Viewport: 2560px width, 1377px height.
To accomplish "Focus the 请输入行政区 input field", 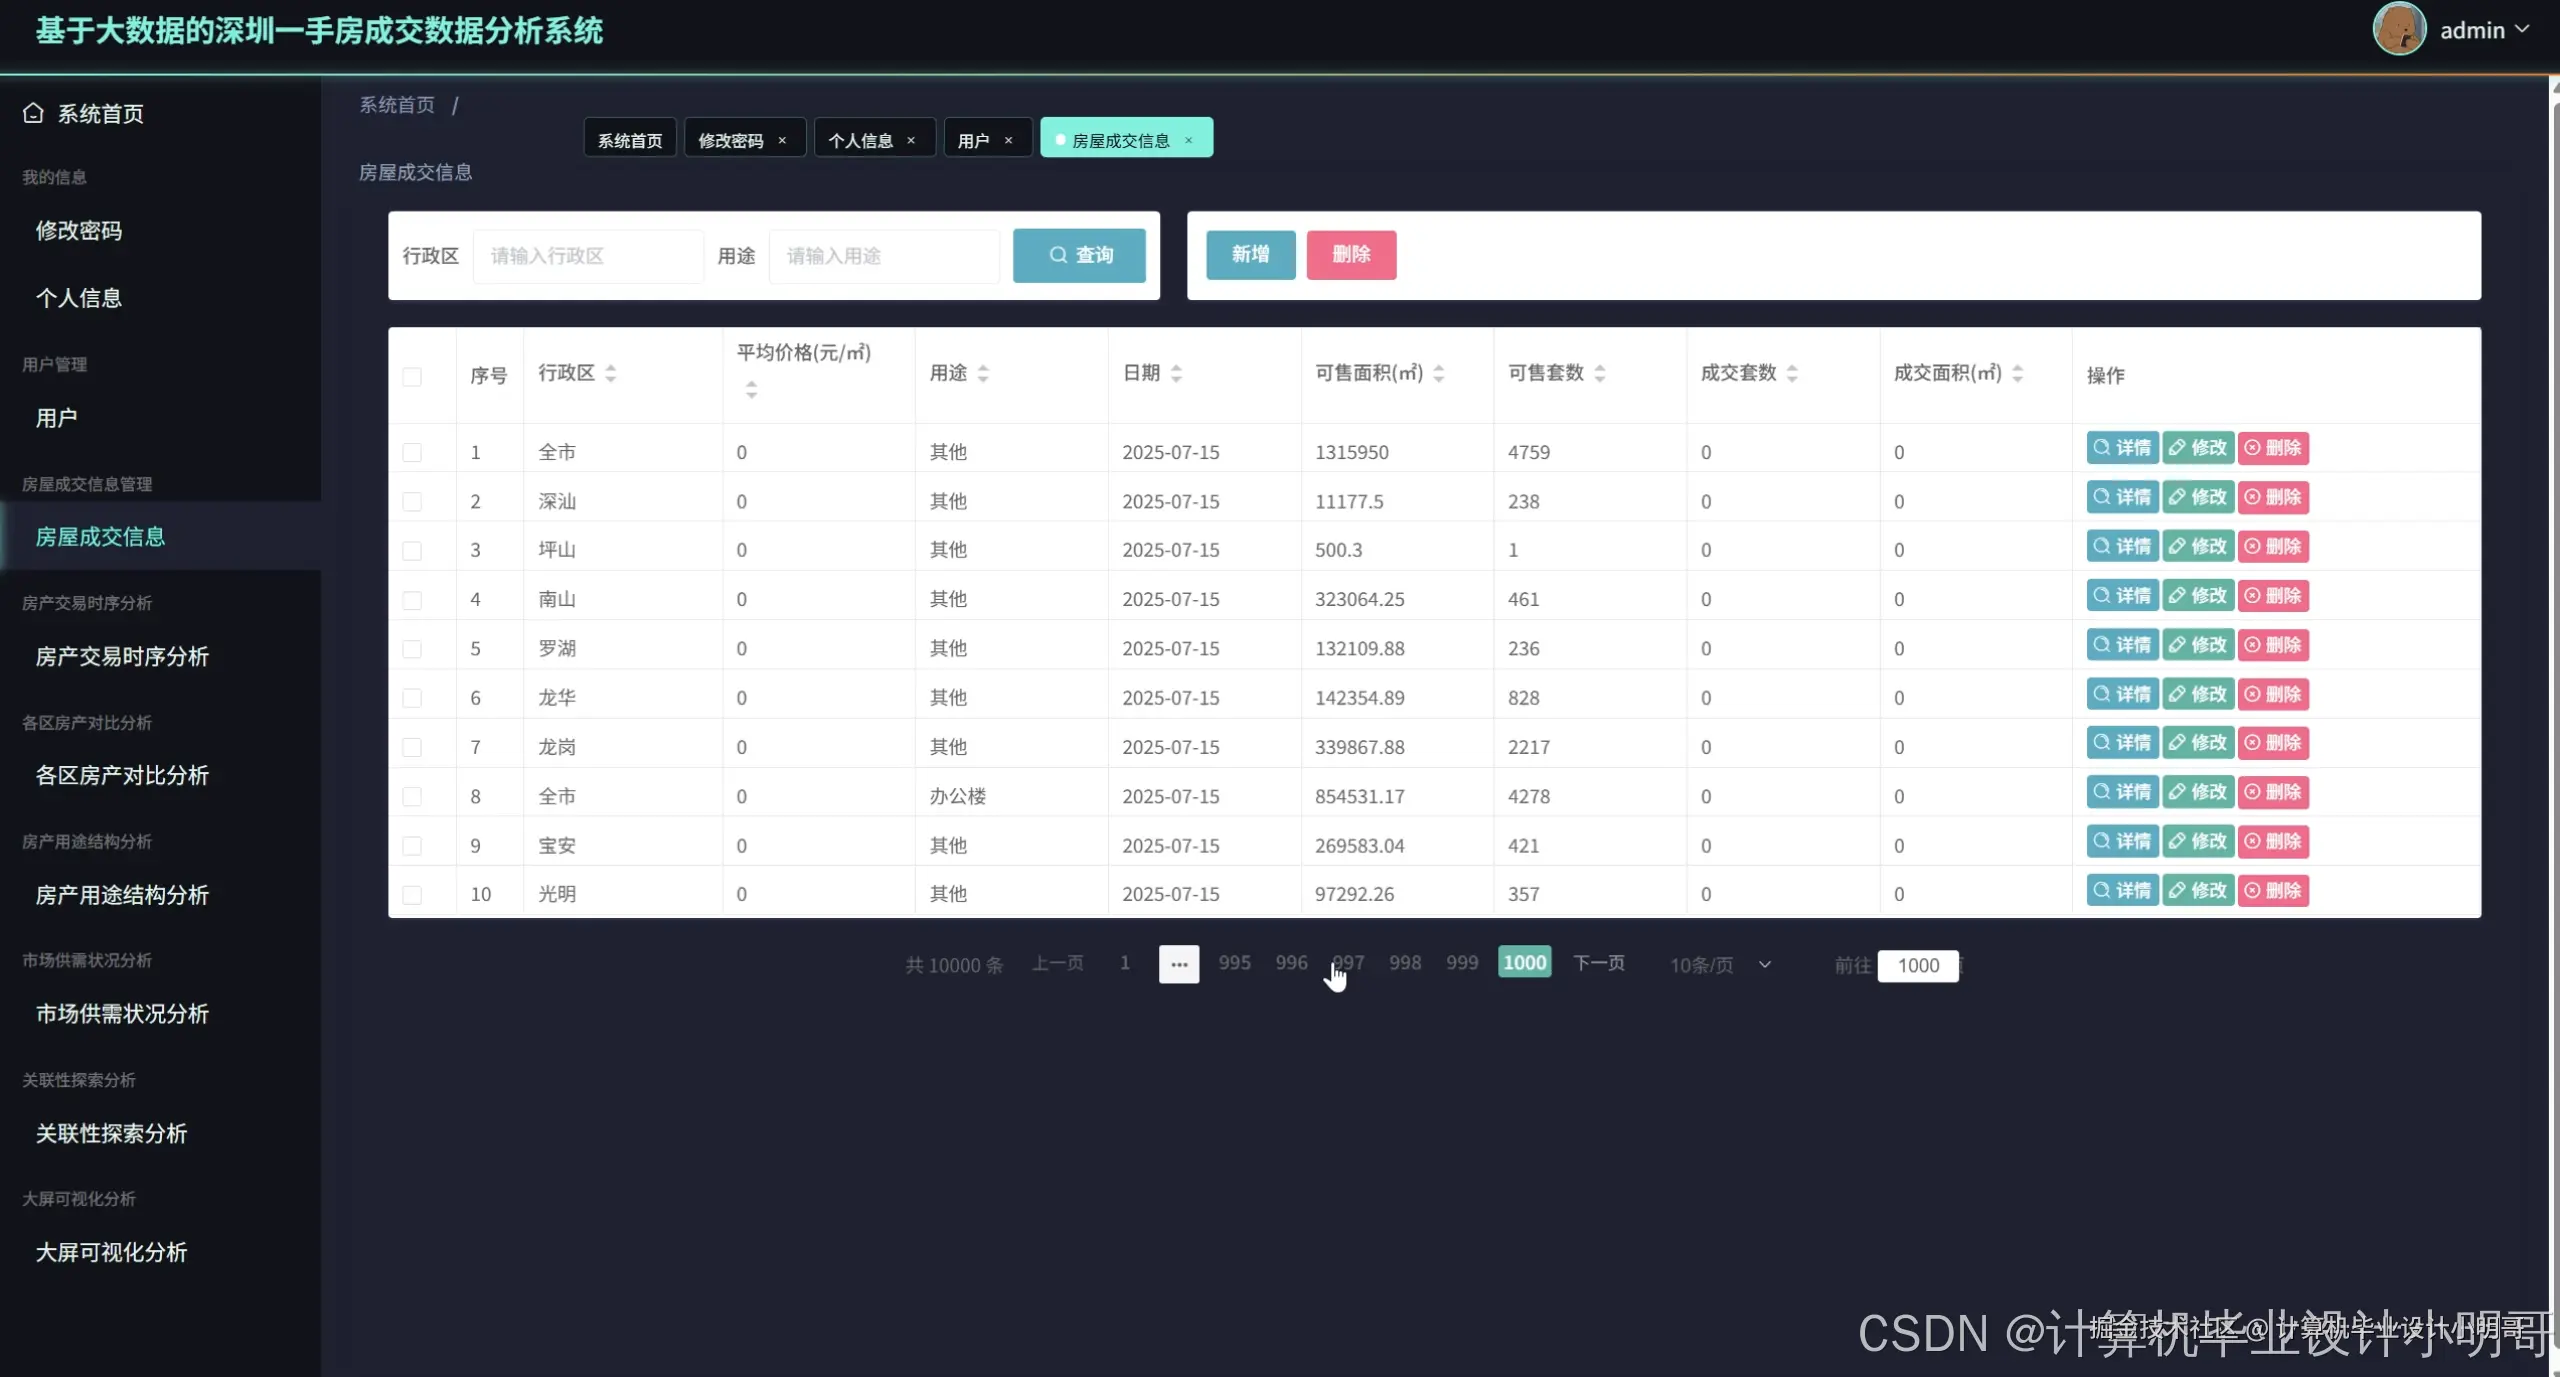I will [x=588, y=256].
